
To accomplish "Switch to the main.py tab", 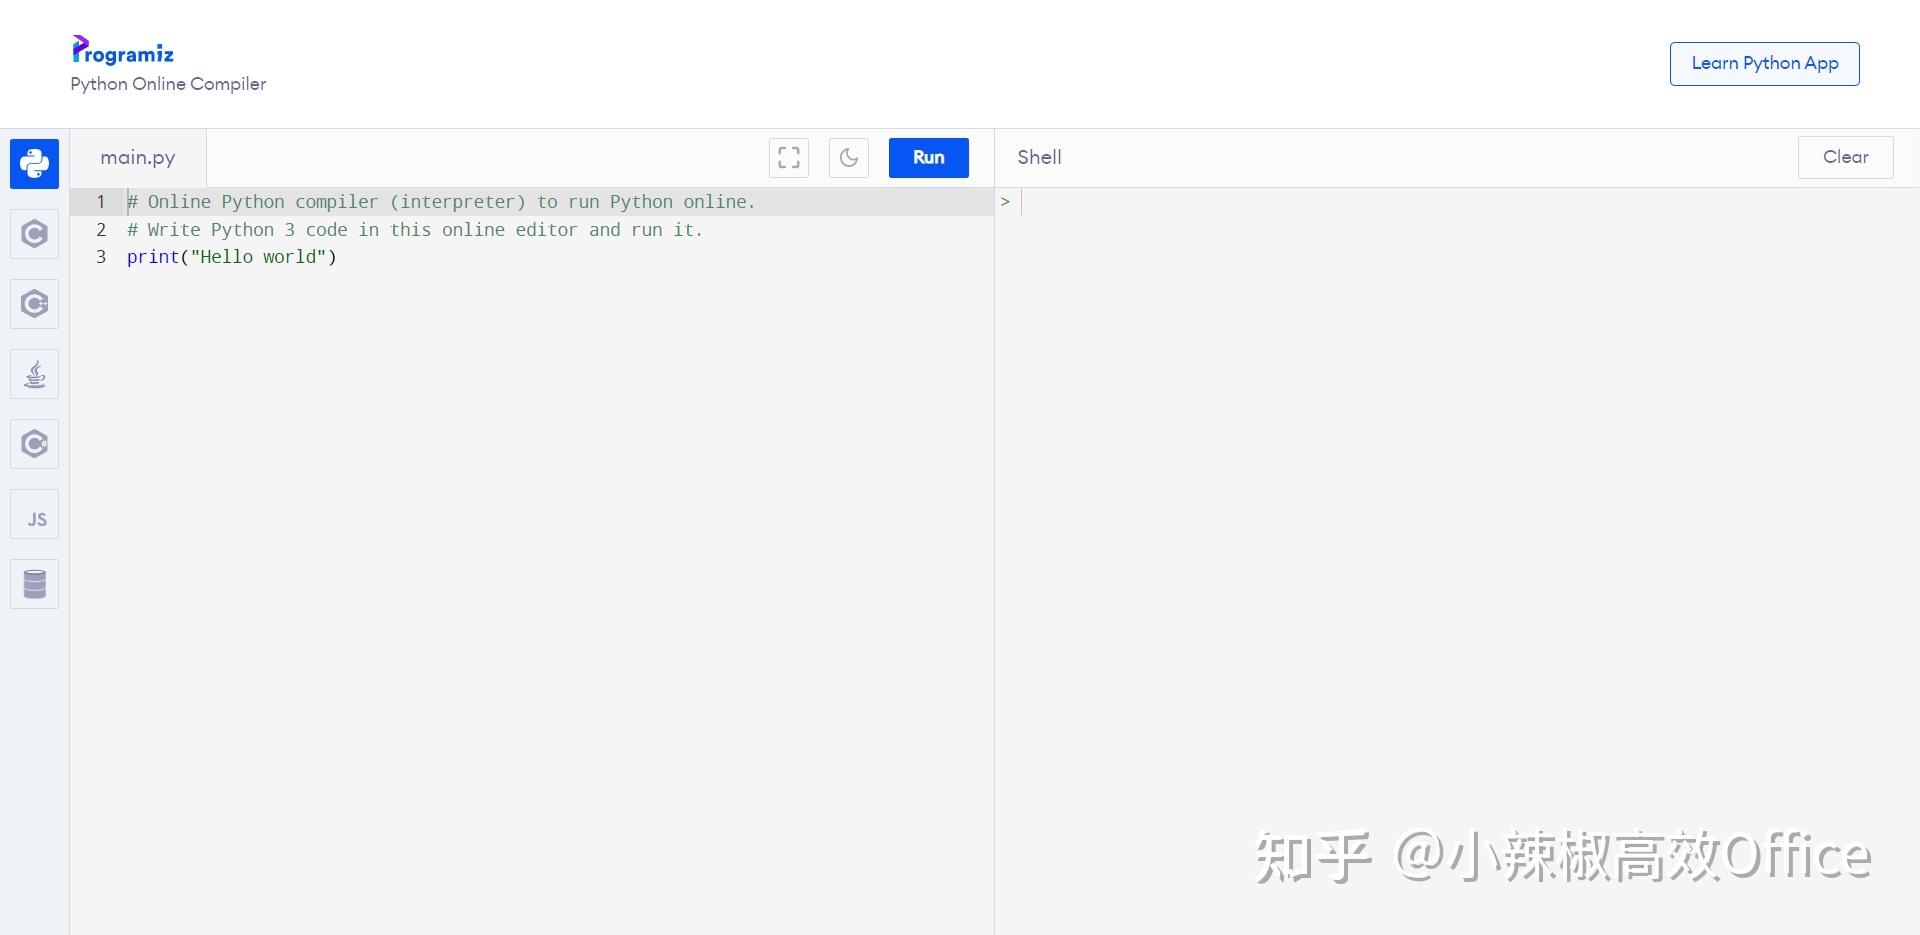I will tap(137, 157).
